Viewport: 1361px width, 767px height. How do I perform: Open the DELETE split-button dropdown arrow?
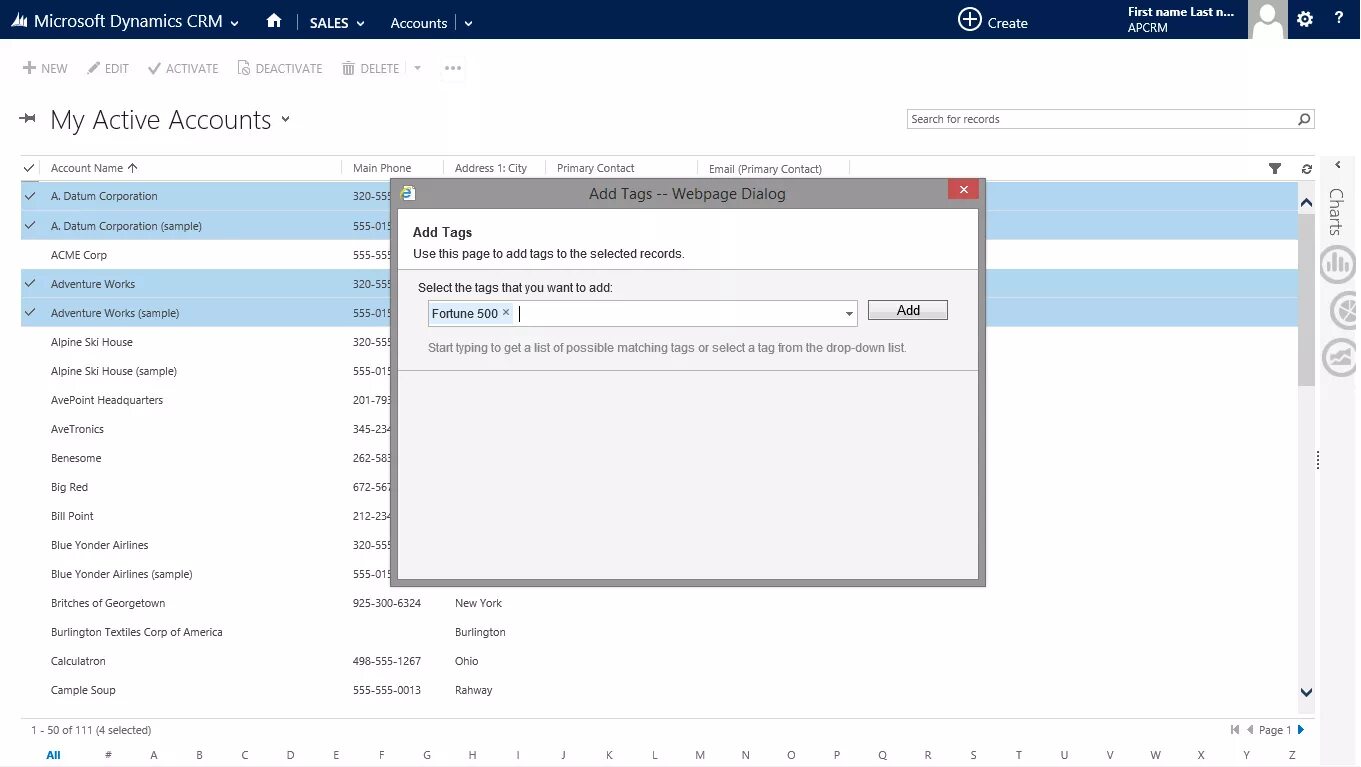coord(417,68)
